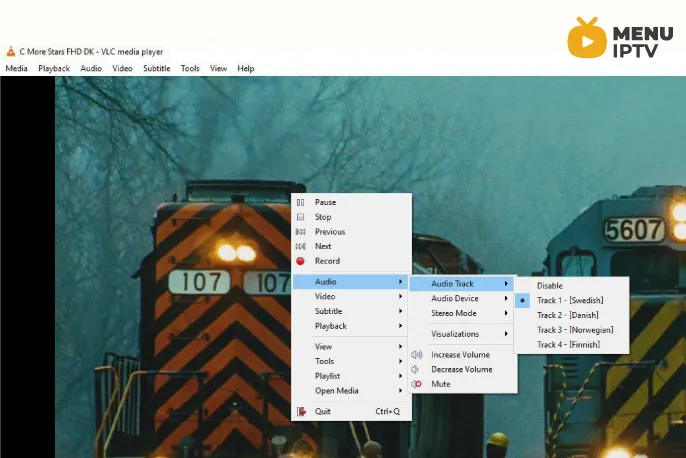The image size is (686, 458).
Task: Open the View menu in menu bar
Action: point(218,68)
